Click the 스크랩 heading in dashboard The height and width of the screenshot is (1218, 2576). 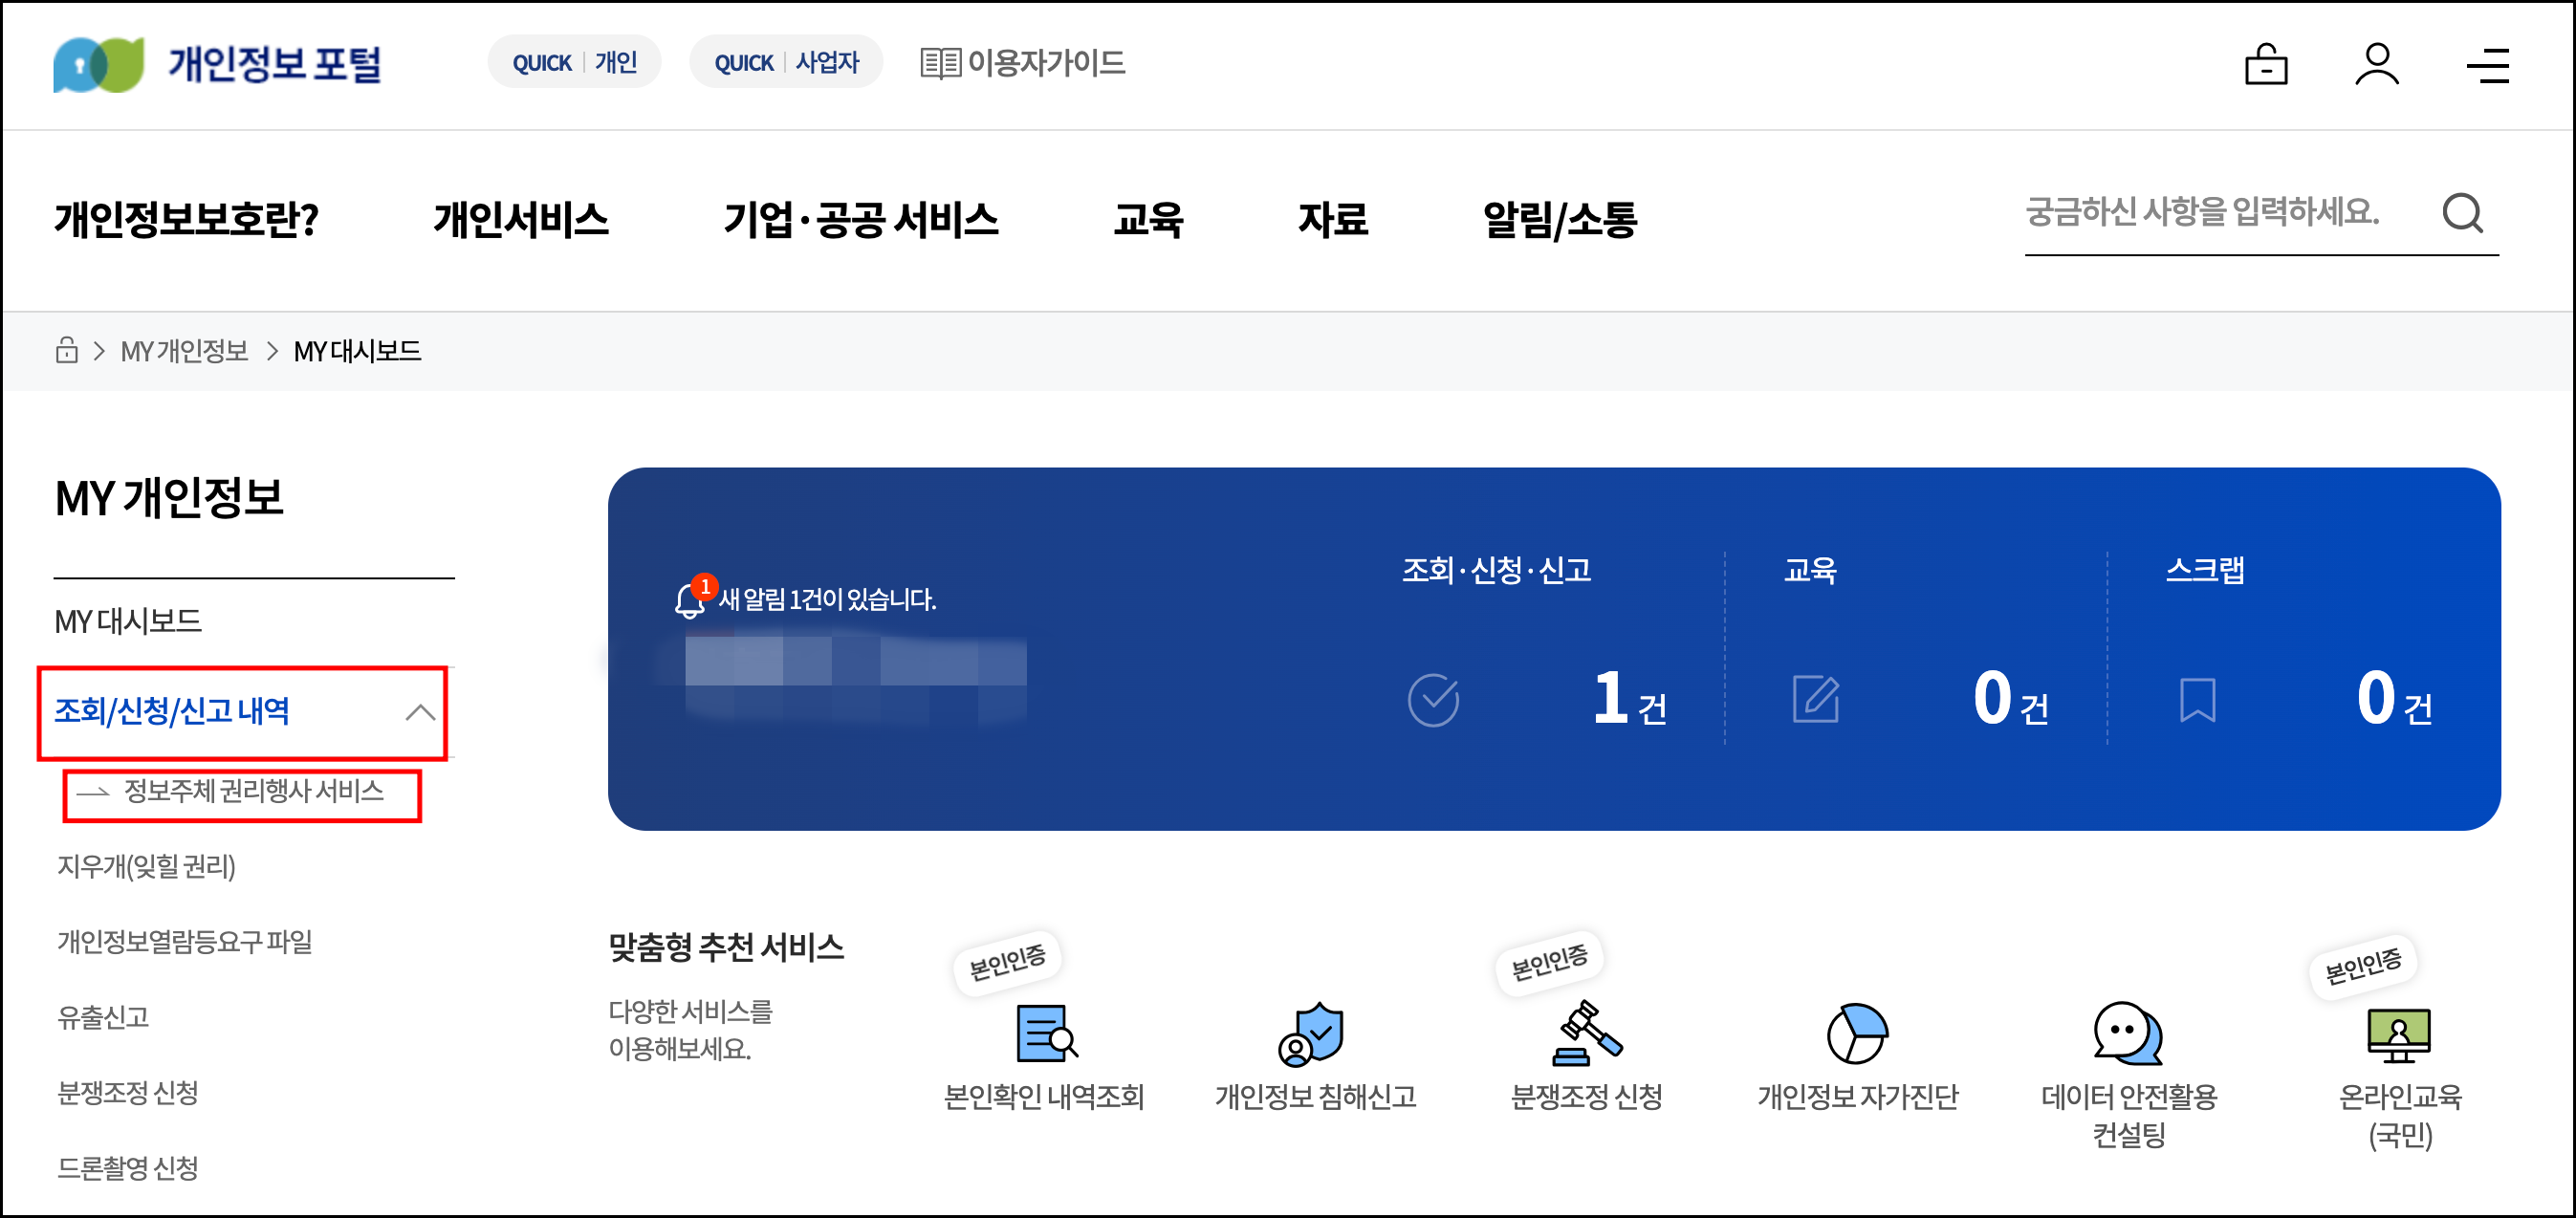coord(2204,570)
